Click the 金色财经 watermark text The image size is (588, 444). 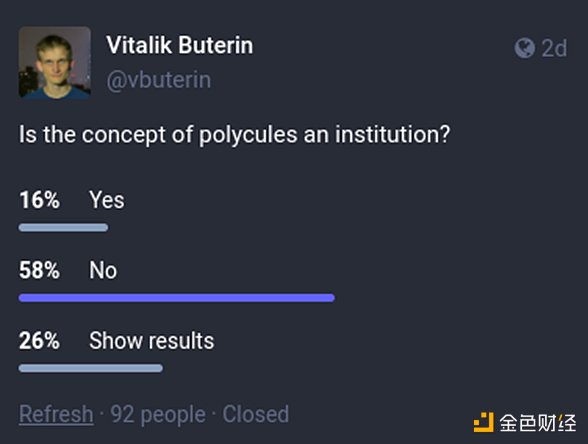point(537,423)
